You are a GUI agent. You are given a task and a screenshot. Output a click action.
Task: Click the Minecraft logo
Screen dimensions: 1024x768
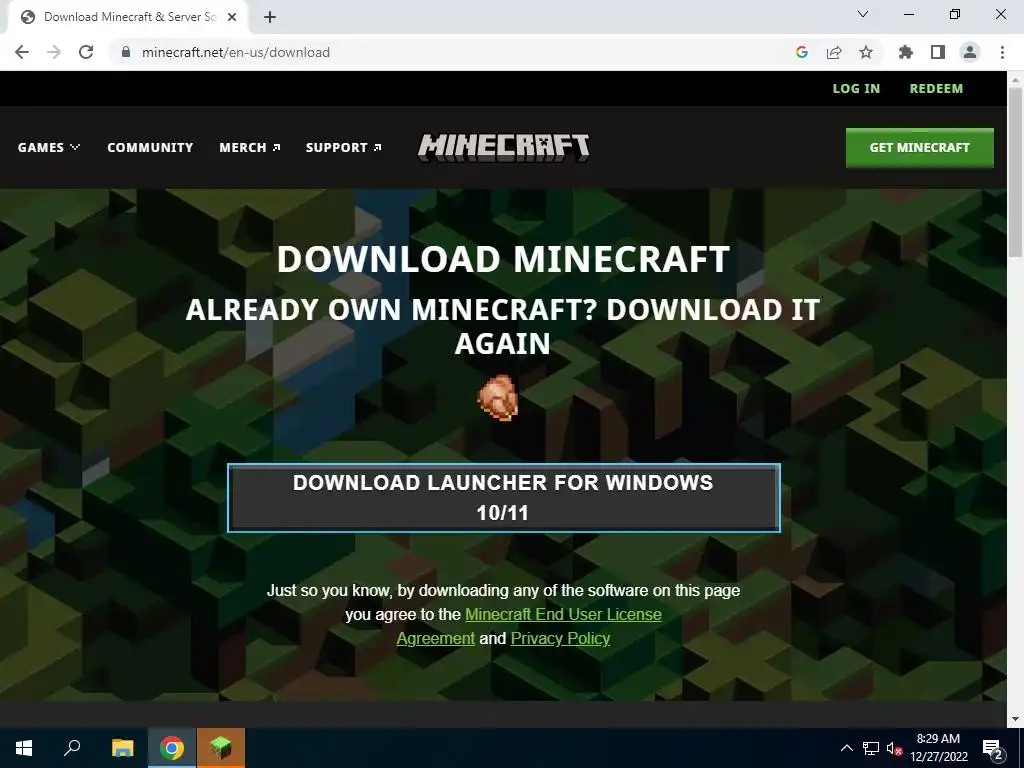coord(504,148)
